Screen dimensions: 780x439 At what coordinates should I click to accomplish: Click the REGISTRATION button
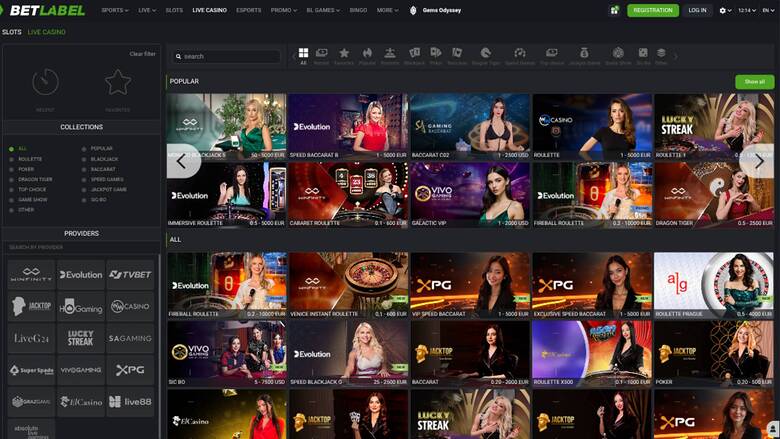click(653, 10)
